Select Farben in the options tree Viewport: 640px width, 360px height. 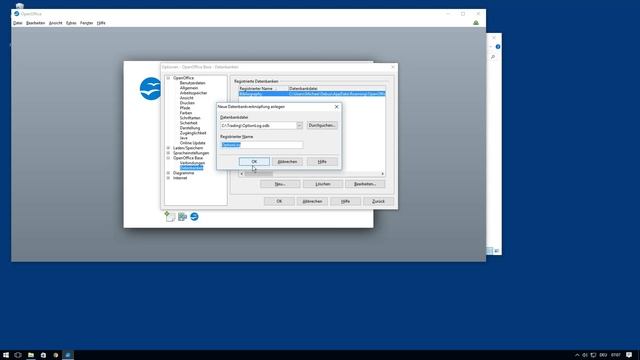click(x=186, y=113)
